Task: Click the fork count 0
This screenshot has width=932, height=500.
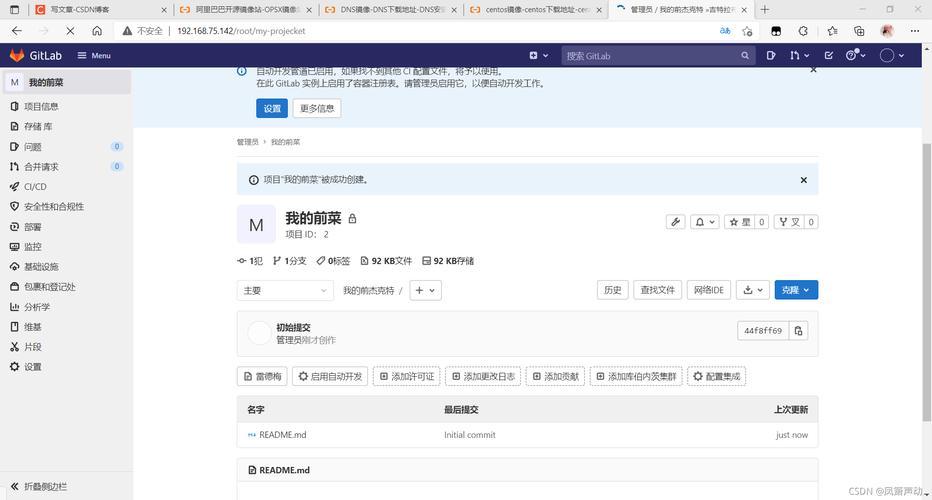Action: (x=811, y=222)
